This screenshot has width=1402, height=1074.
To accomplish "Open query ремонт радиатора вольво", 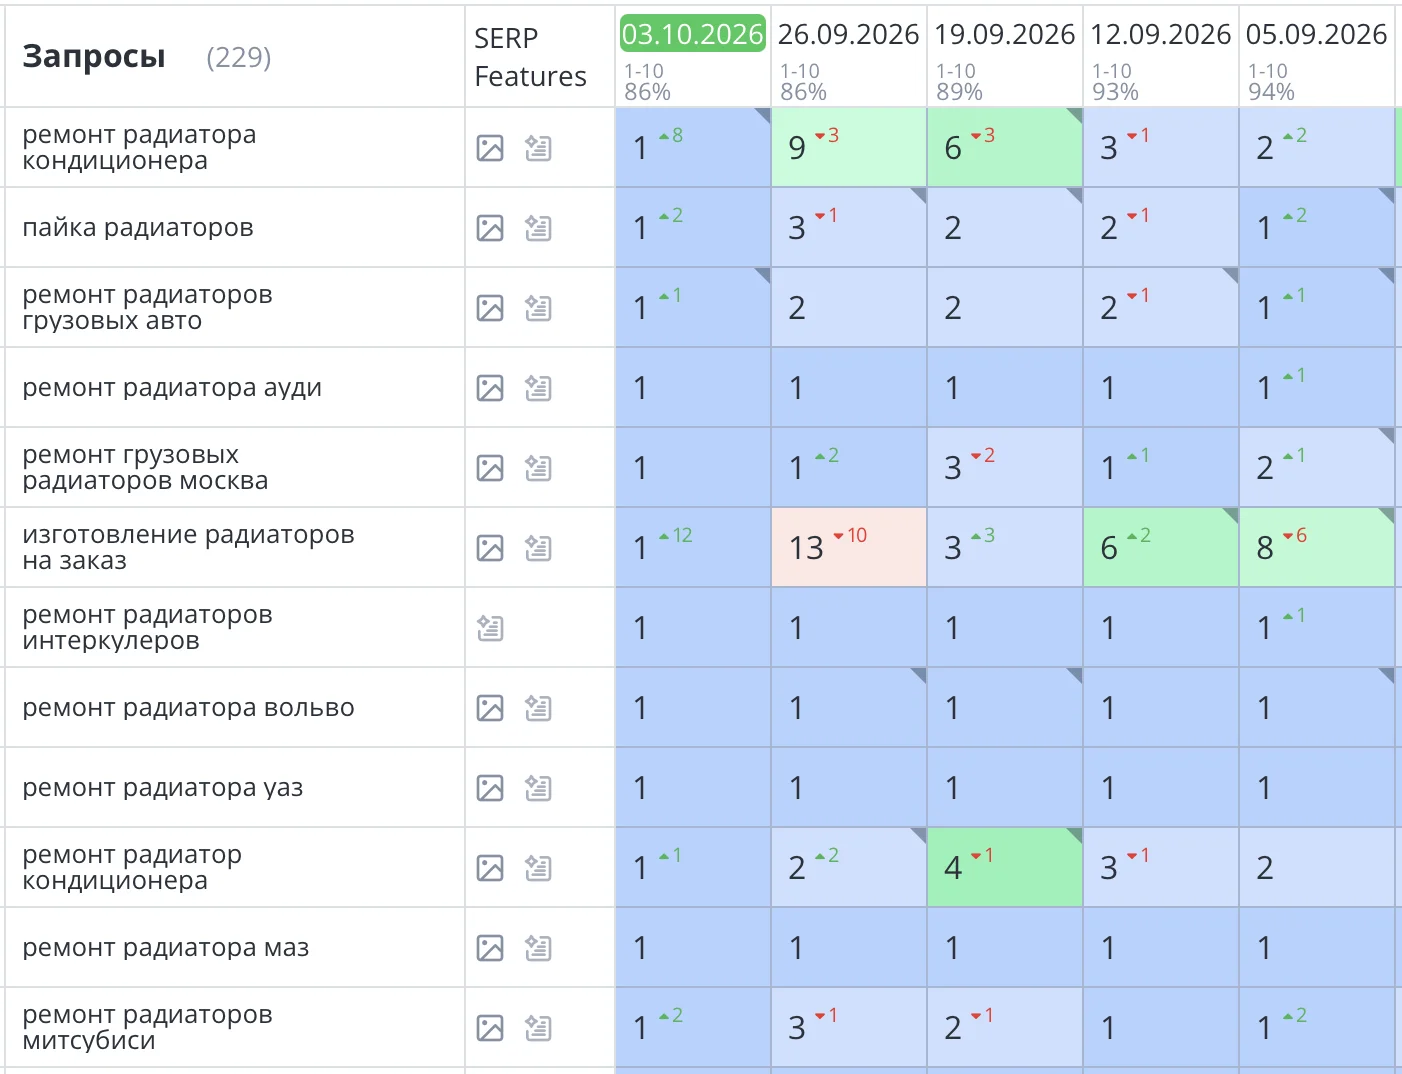I will (x=188, y=708).
